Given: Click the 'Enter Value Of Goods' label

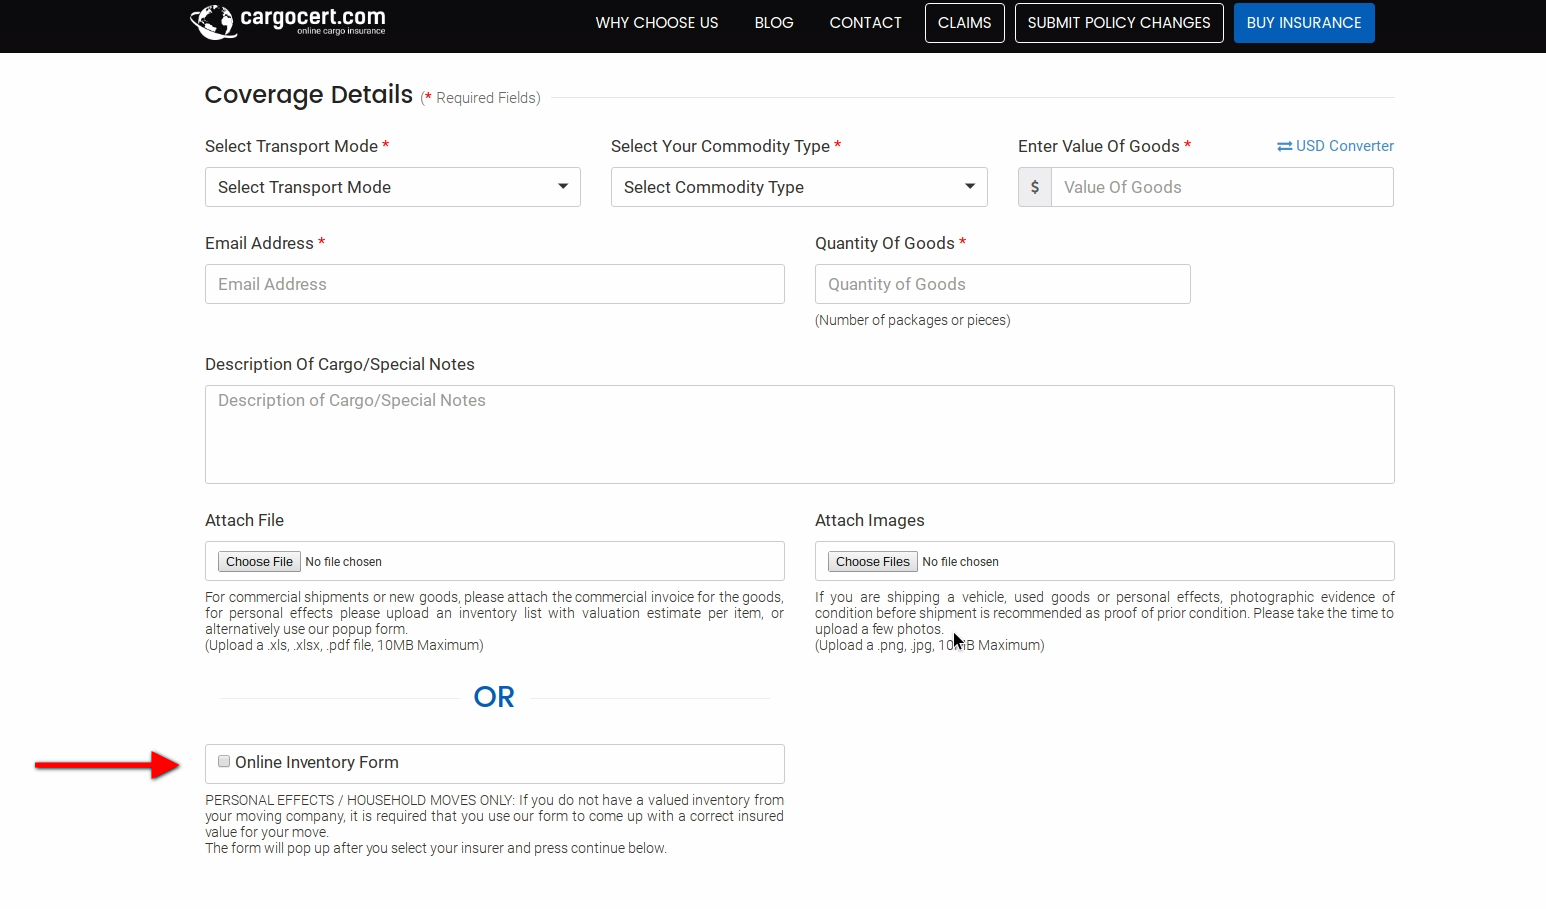Looking at the screenshot, I should 1099,146.
